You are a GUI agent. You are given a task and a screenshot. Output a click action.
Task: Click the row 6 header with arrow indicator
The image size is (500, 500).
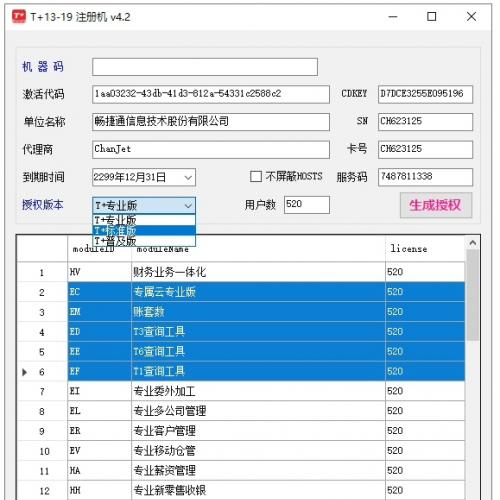coord(42,372)
